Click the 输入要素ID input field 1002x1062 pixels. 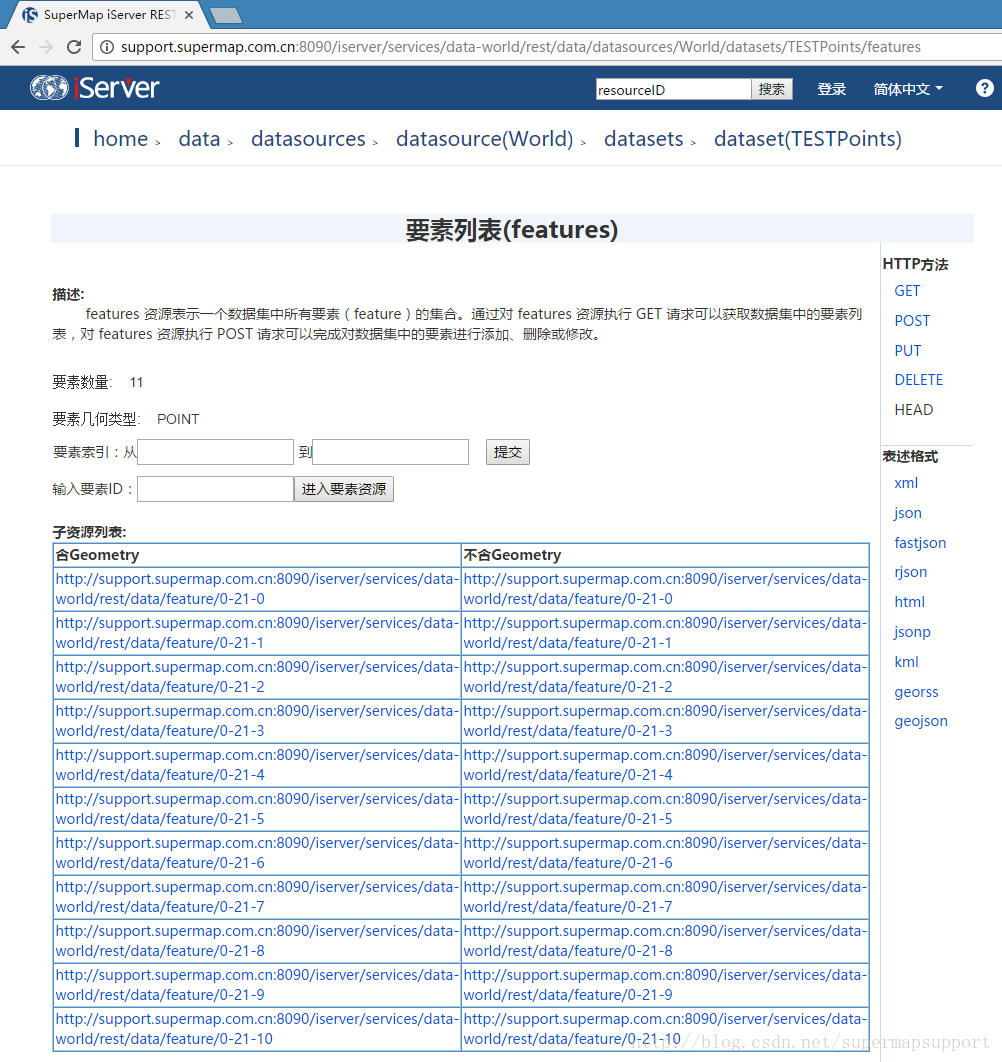coord(215,489)
